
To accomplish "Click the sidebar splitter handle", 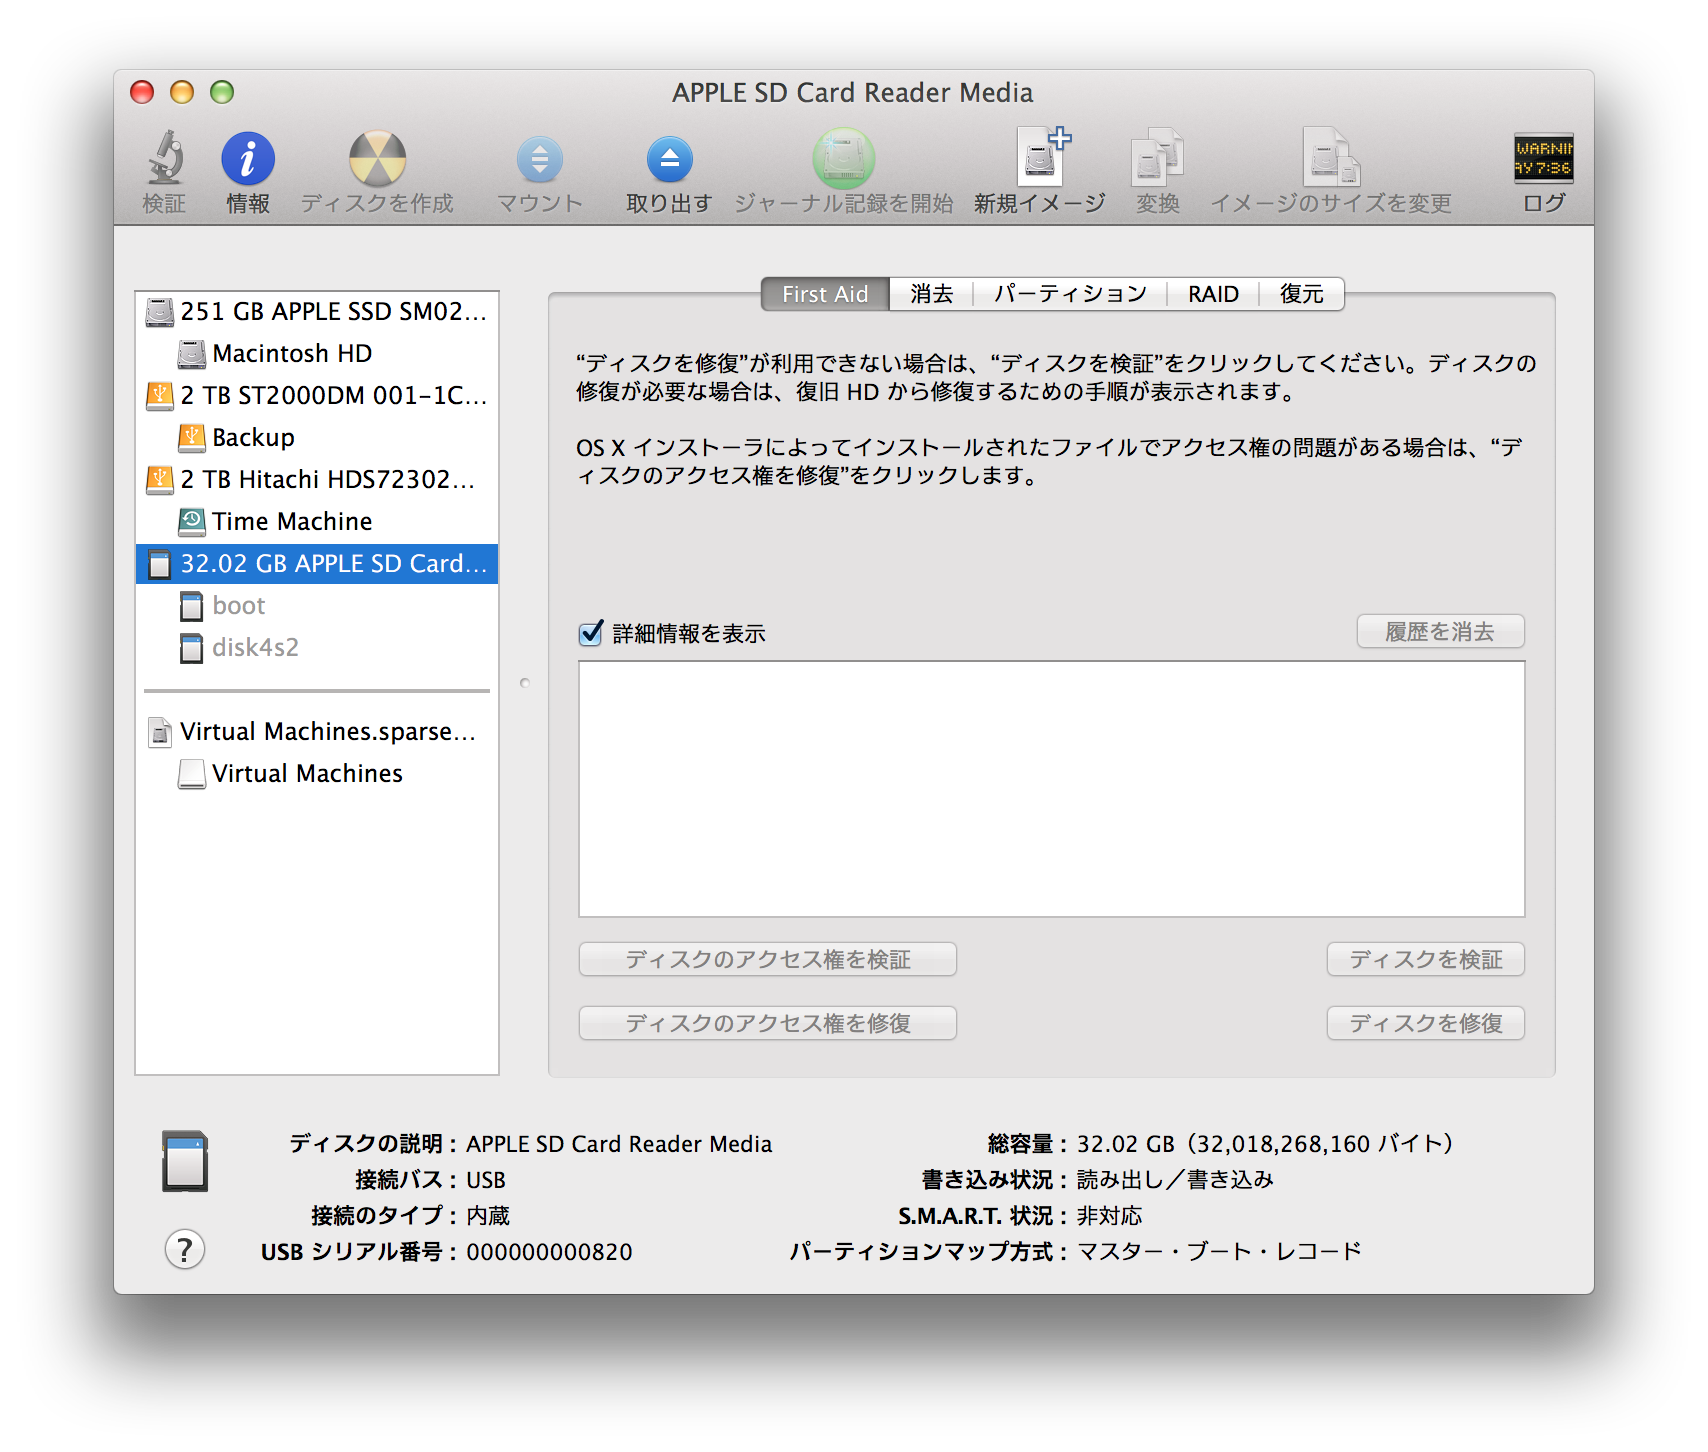I will click(525, 683).
